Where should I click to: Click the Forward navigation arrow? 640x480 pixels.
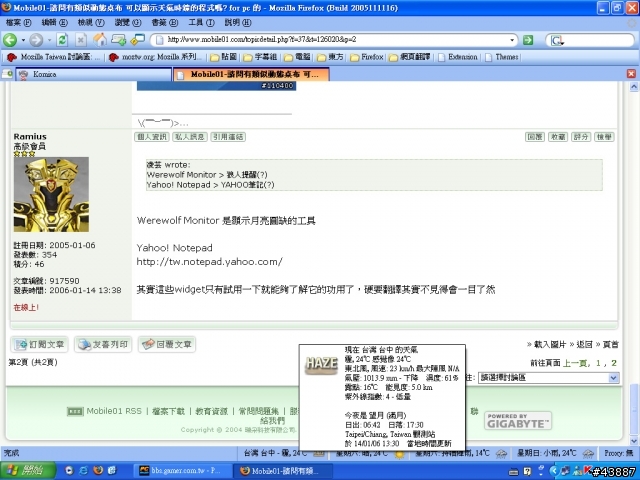36,40
